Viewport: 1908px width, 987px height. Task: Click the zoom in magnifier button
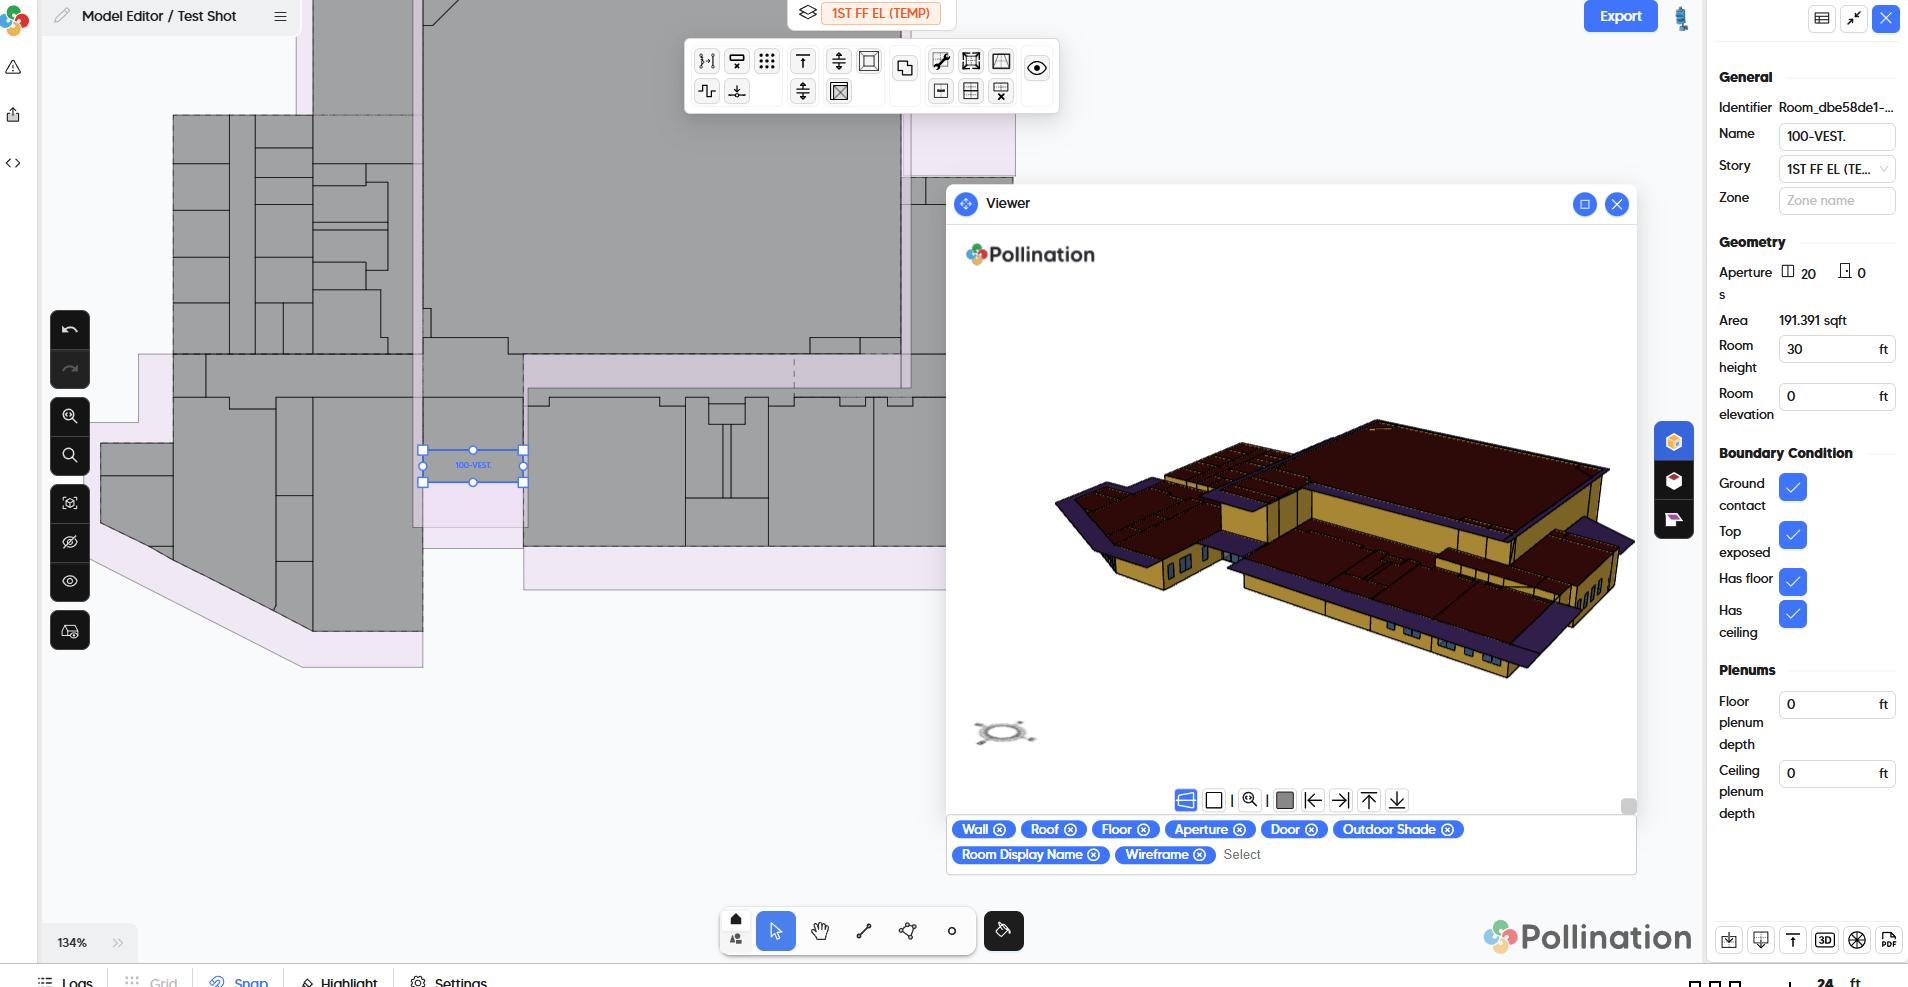pyautogui.click(x=70, y=416)
